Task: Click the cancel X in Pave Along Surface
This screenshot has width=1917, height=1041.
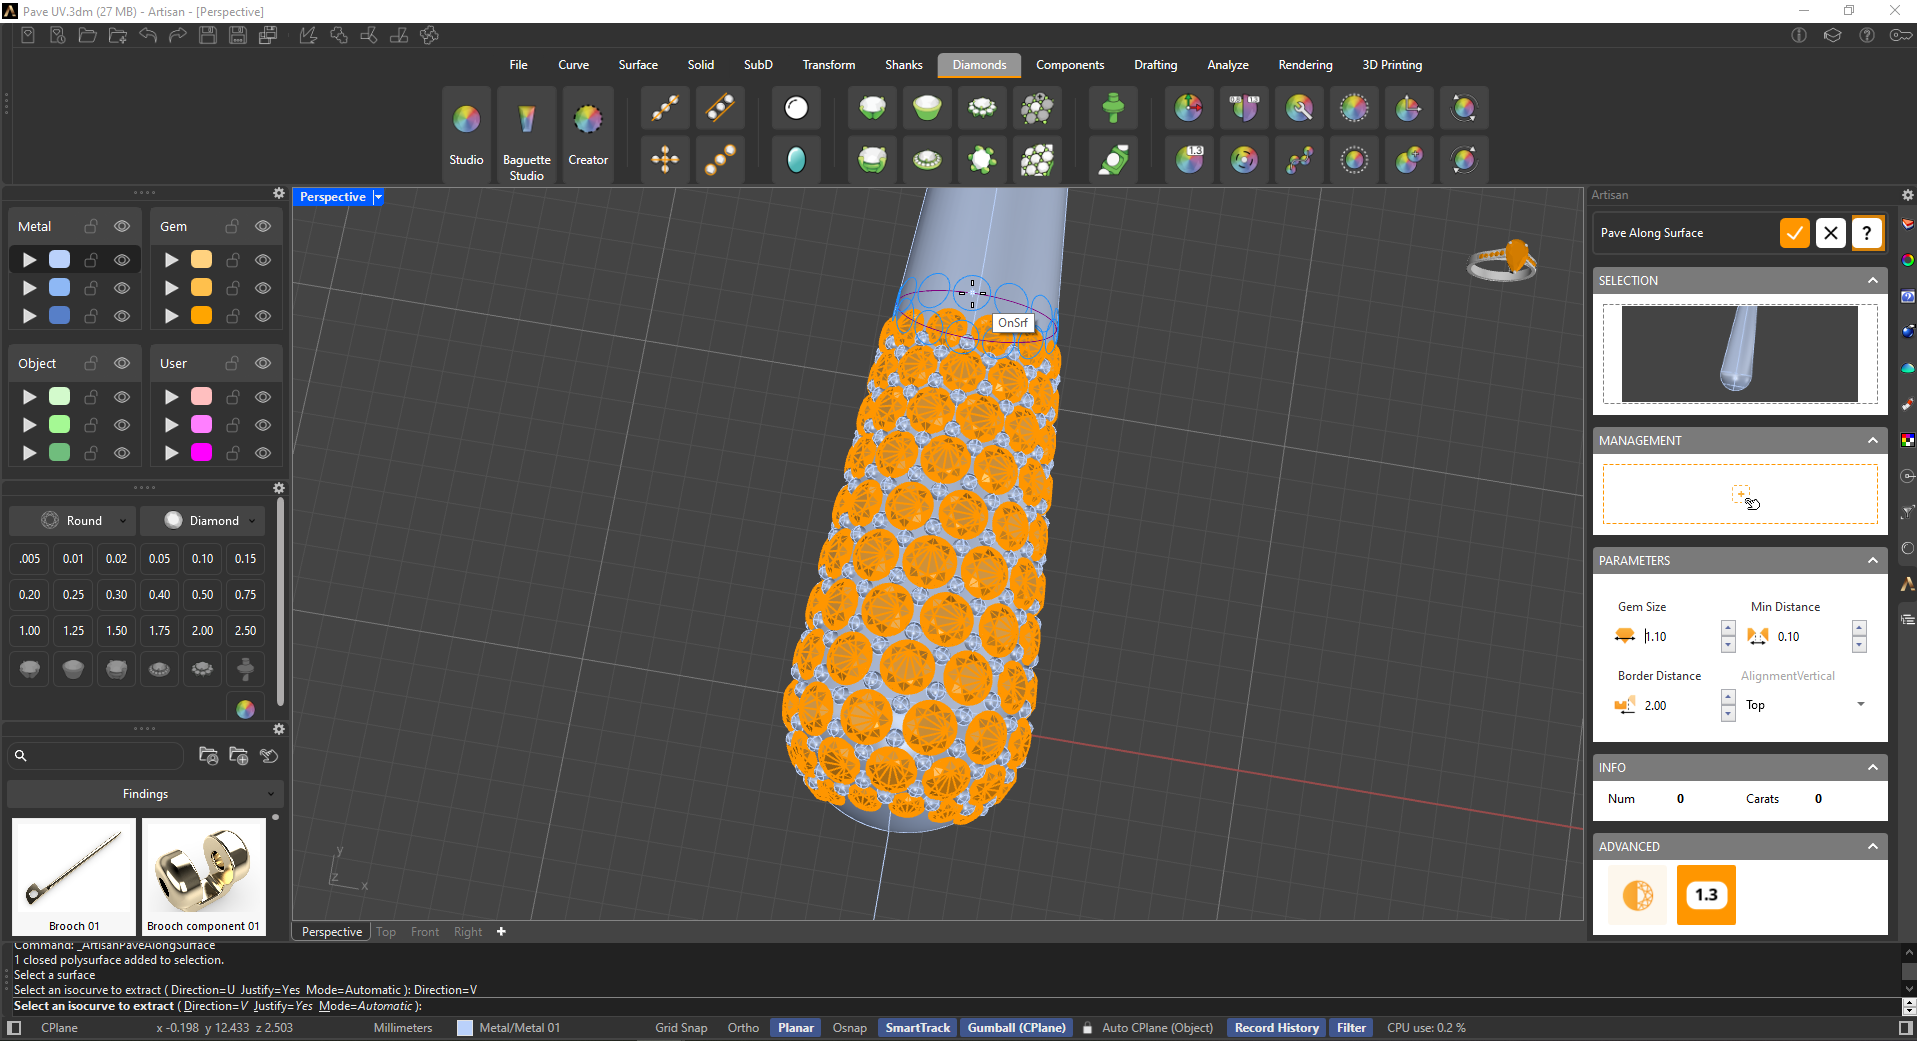Action: click(1831, 233)
